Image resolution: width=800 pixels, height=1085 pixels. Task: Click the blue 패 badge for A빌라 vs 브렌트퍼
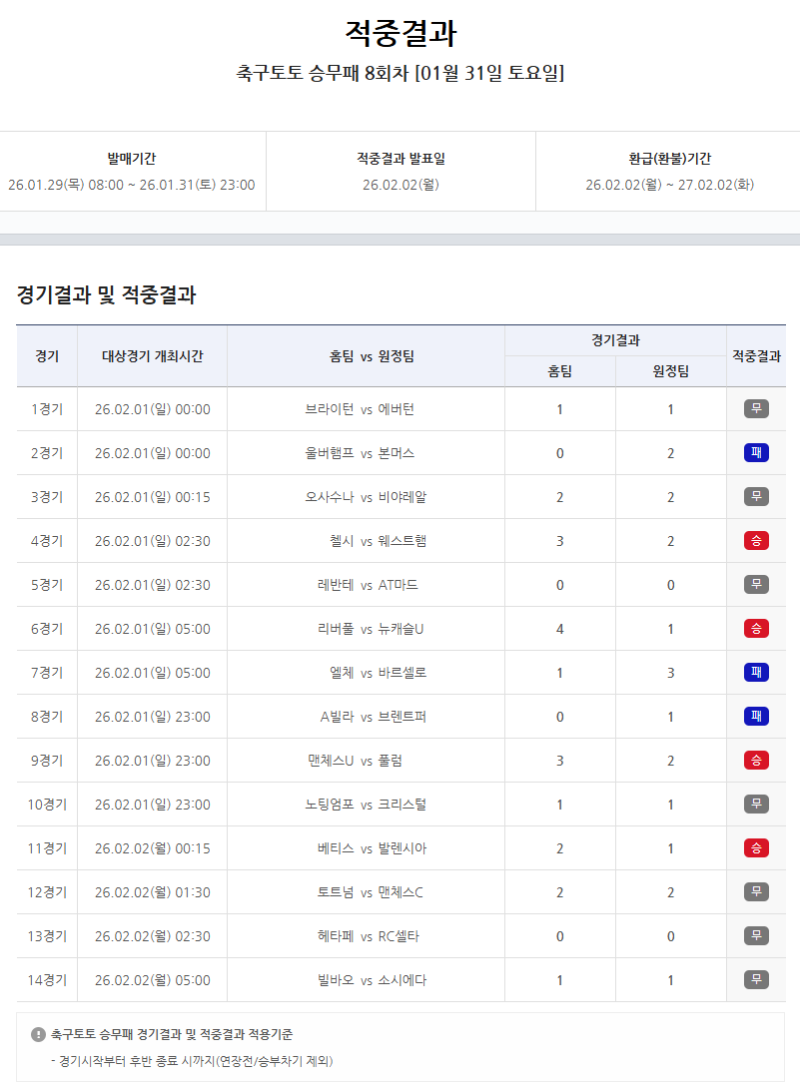pyautogui.click(x=756, y=717)
